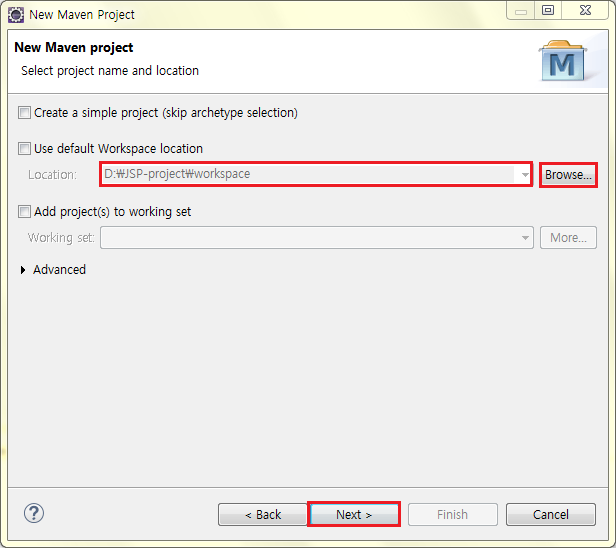This screenshot has height=548, width=616.
Task: Click the Eclipse icon in title bar
Action: (x=16, y=15)
